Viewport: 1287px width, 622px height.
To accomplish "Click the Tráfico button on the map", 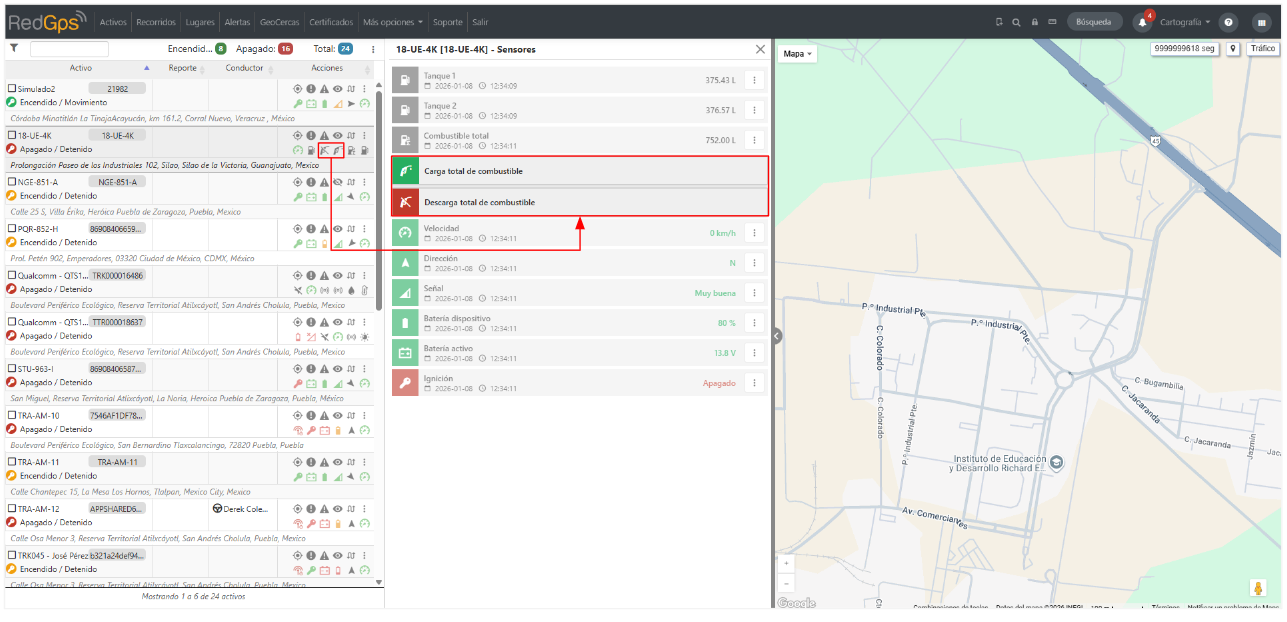I will tap(1262, 48).
